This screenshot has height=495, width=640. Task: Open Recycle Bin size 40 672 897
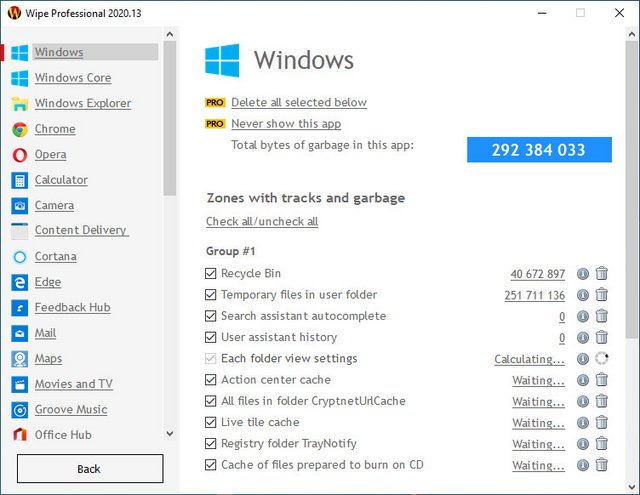pos(538,274)
